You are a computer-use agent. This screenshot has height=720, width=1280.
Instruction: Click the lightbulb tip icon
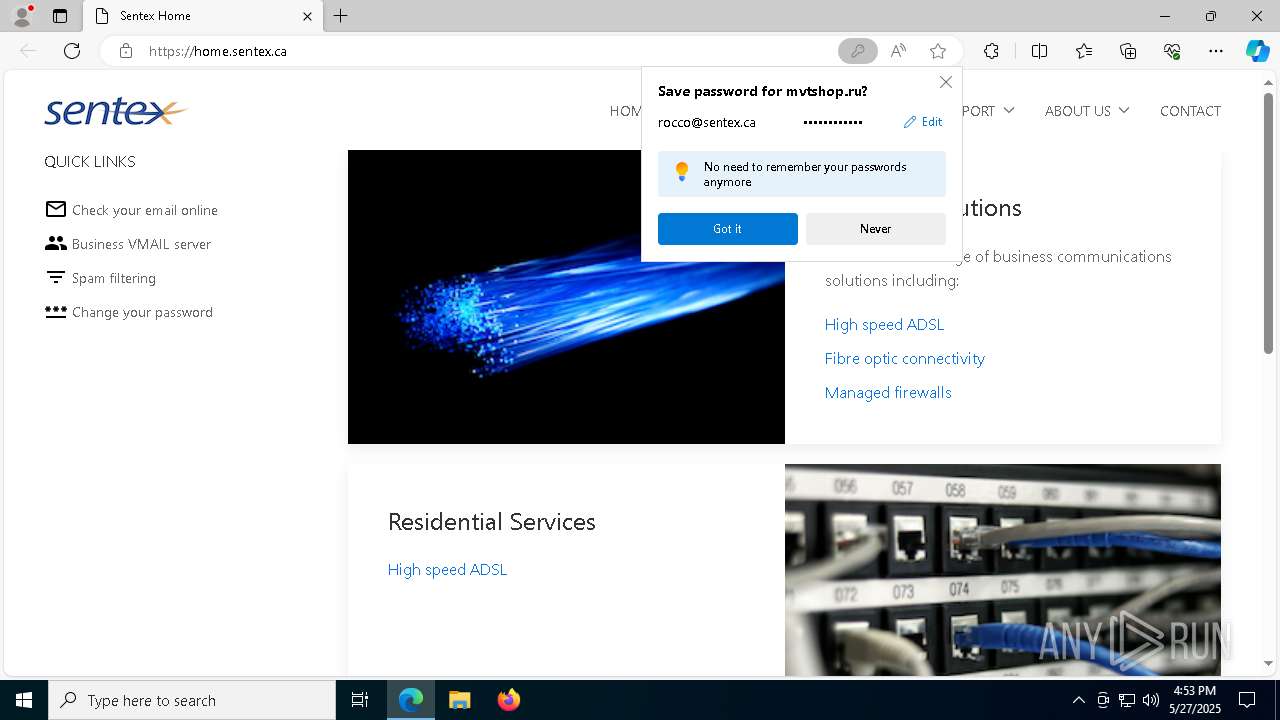tap(682, 171)
